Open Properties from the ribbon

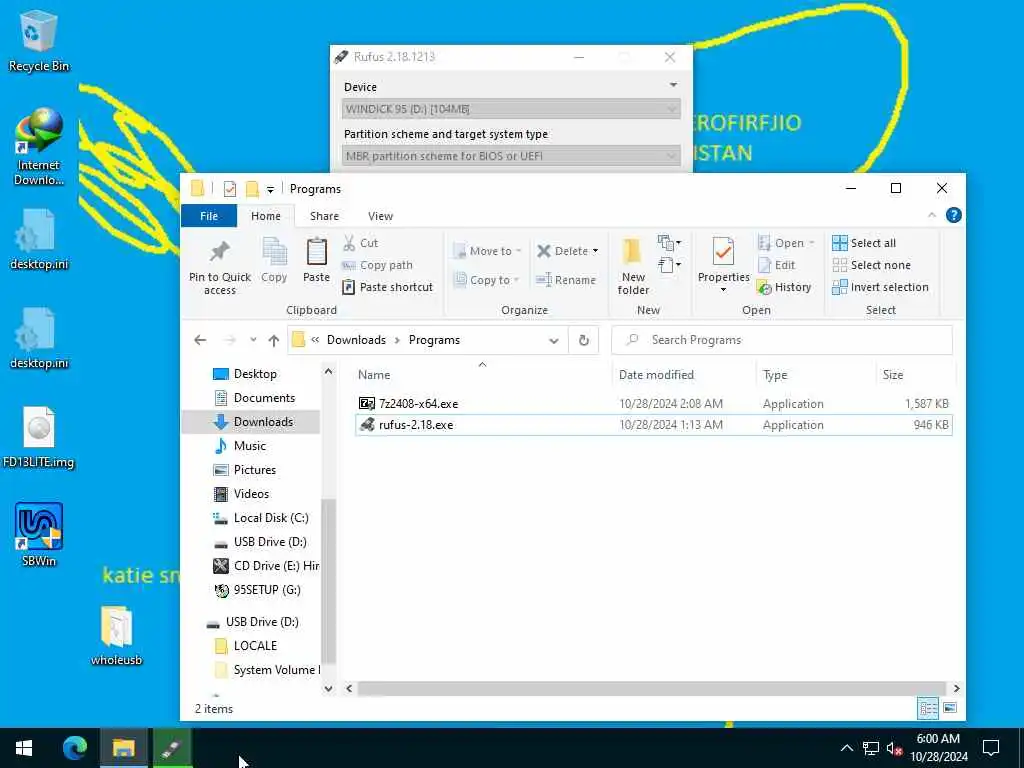pos(723,265)
